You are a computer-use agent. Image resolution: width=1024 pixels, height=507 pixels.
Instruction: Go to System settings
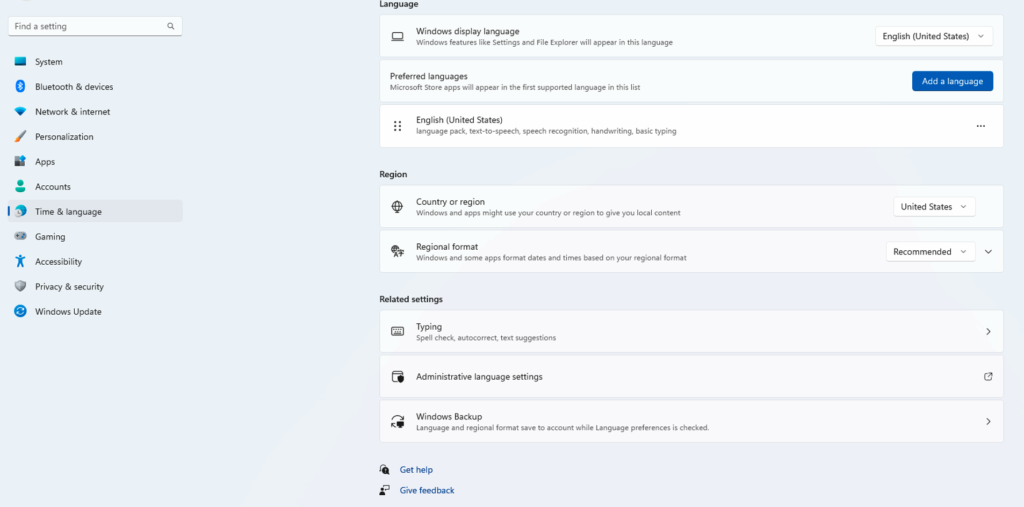coord(95,61)
